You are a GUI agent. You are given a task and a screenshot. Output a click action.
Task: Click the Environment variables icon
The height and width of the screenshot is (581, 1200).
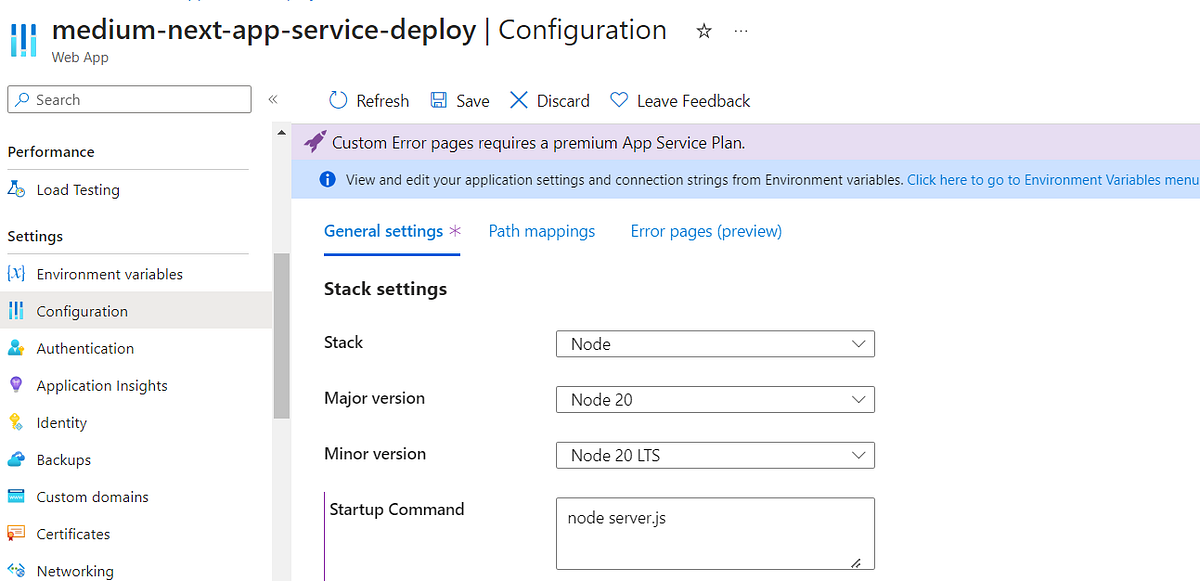pos(16,273)
